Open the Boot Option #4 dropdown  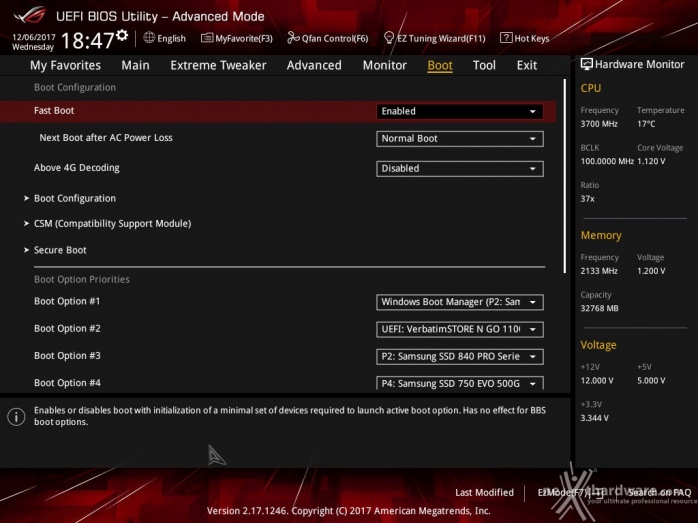tap(459, 383)
